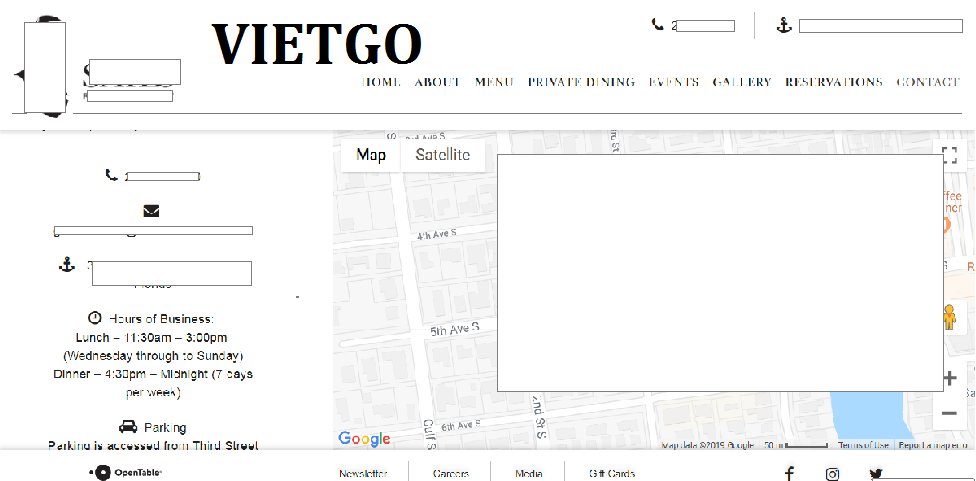Click Report a map error link

point(932,445)
